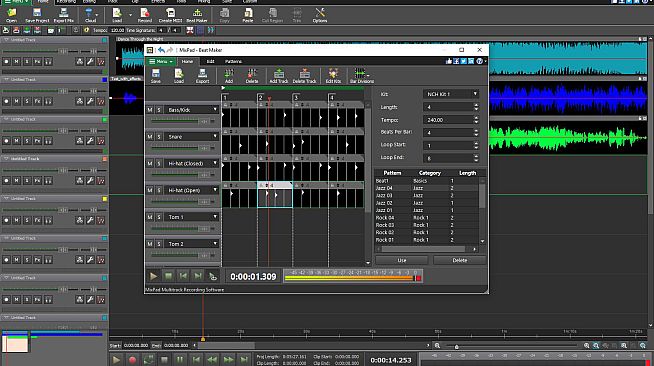Click the Paste icon in main toolbar
This screenshot has width=654, height=366.
pyautogui.click(x=248, y=15)
